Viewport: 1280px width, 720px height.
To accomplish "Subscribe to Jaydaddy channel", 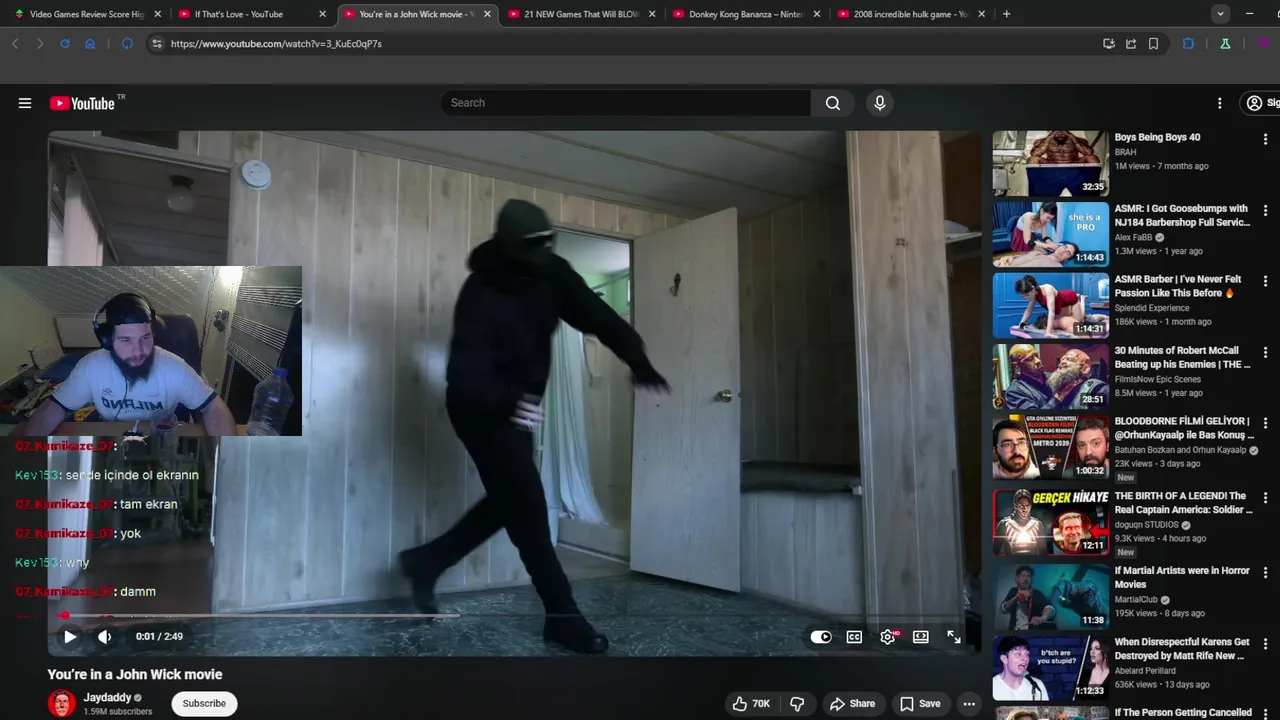I will click(x=204, y=703).
